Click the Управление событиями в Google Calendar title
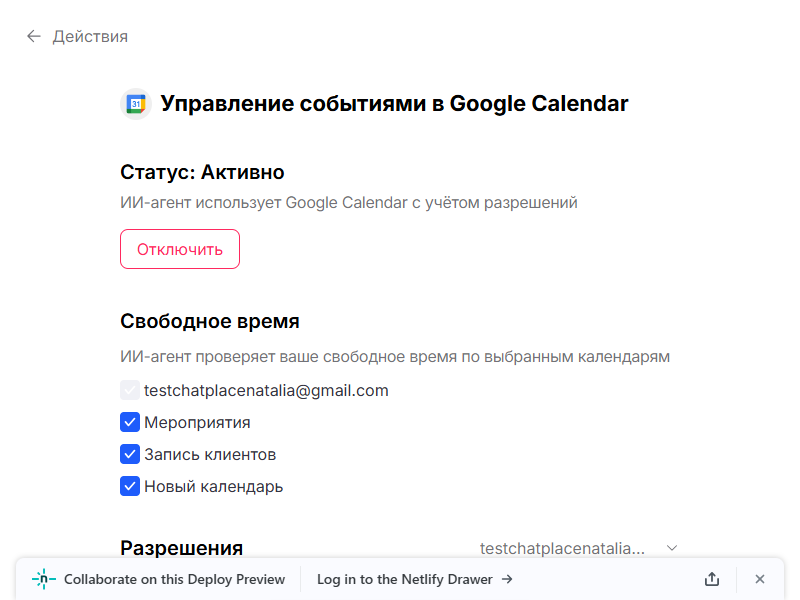This screenshot has width=800, height=600. click(394, 104)
